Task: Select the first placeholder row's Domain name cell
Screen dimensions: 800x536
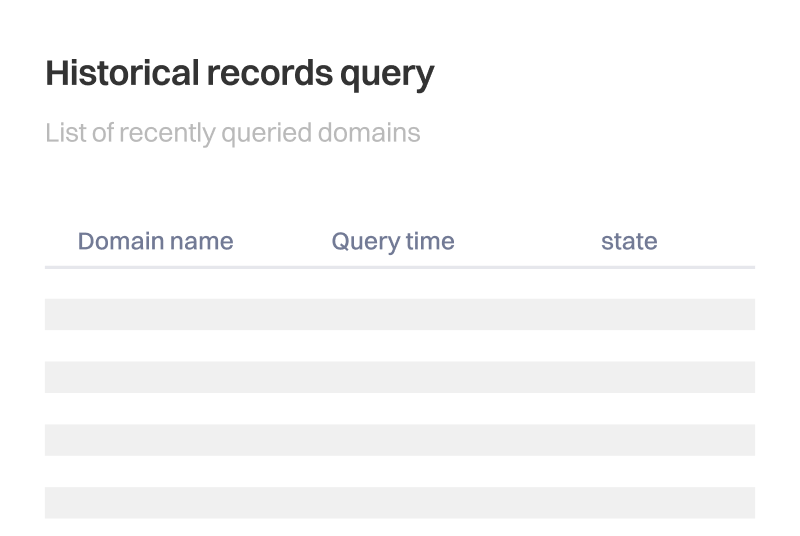Action: (155, 314)
